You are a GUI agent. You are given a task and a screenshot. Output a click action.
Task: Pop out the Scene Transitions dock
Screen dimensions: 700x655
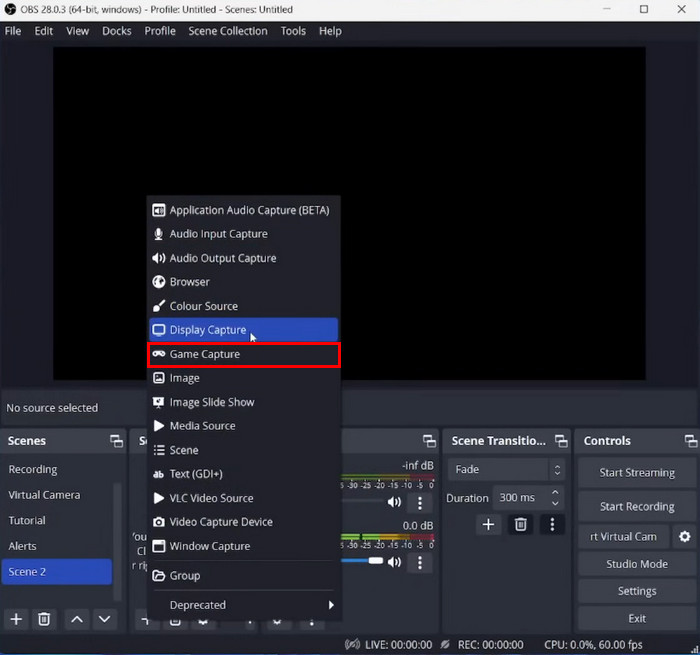561,441
